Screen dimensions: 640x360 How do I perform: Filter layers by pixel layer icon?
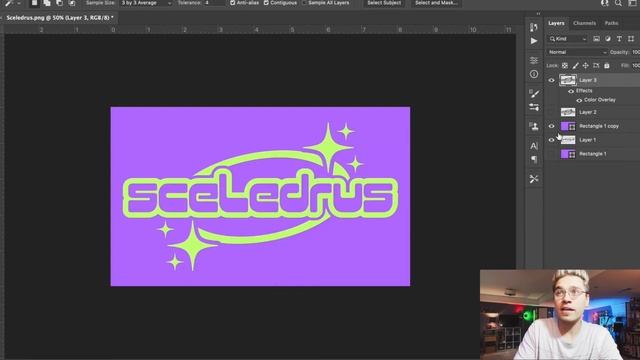596,39
